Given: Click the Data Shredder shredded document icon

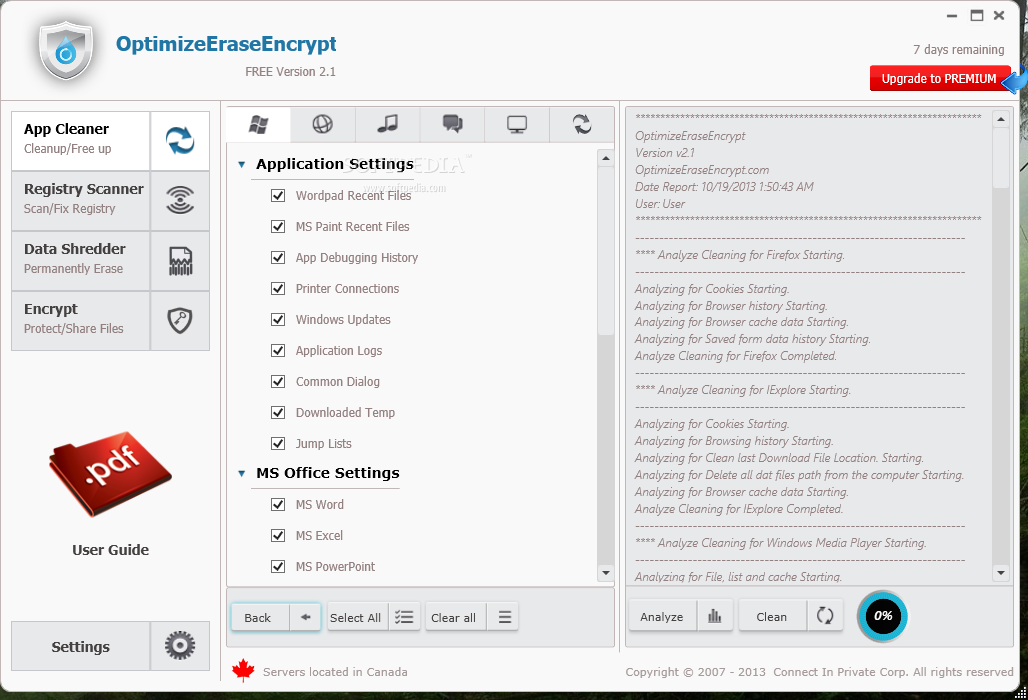Looking at the screenshot, I should [180, 261].
